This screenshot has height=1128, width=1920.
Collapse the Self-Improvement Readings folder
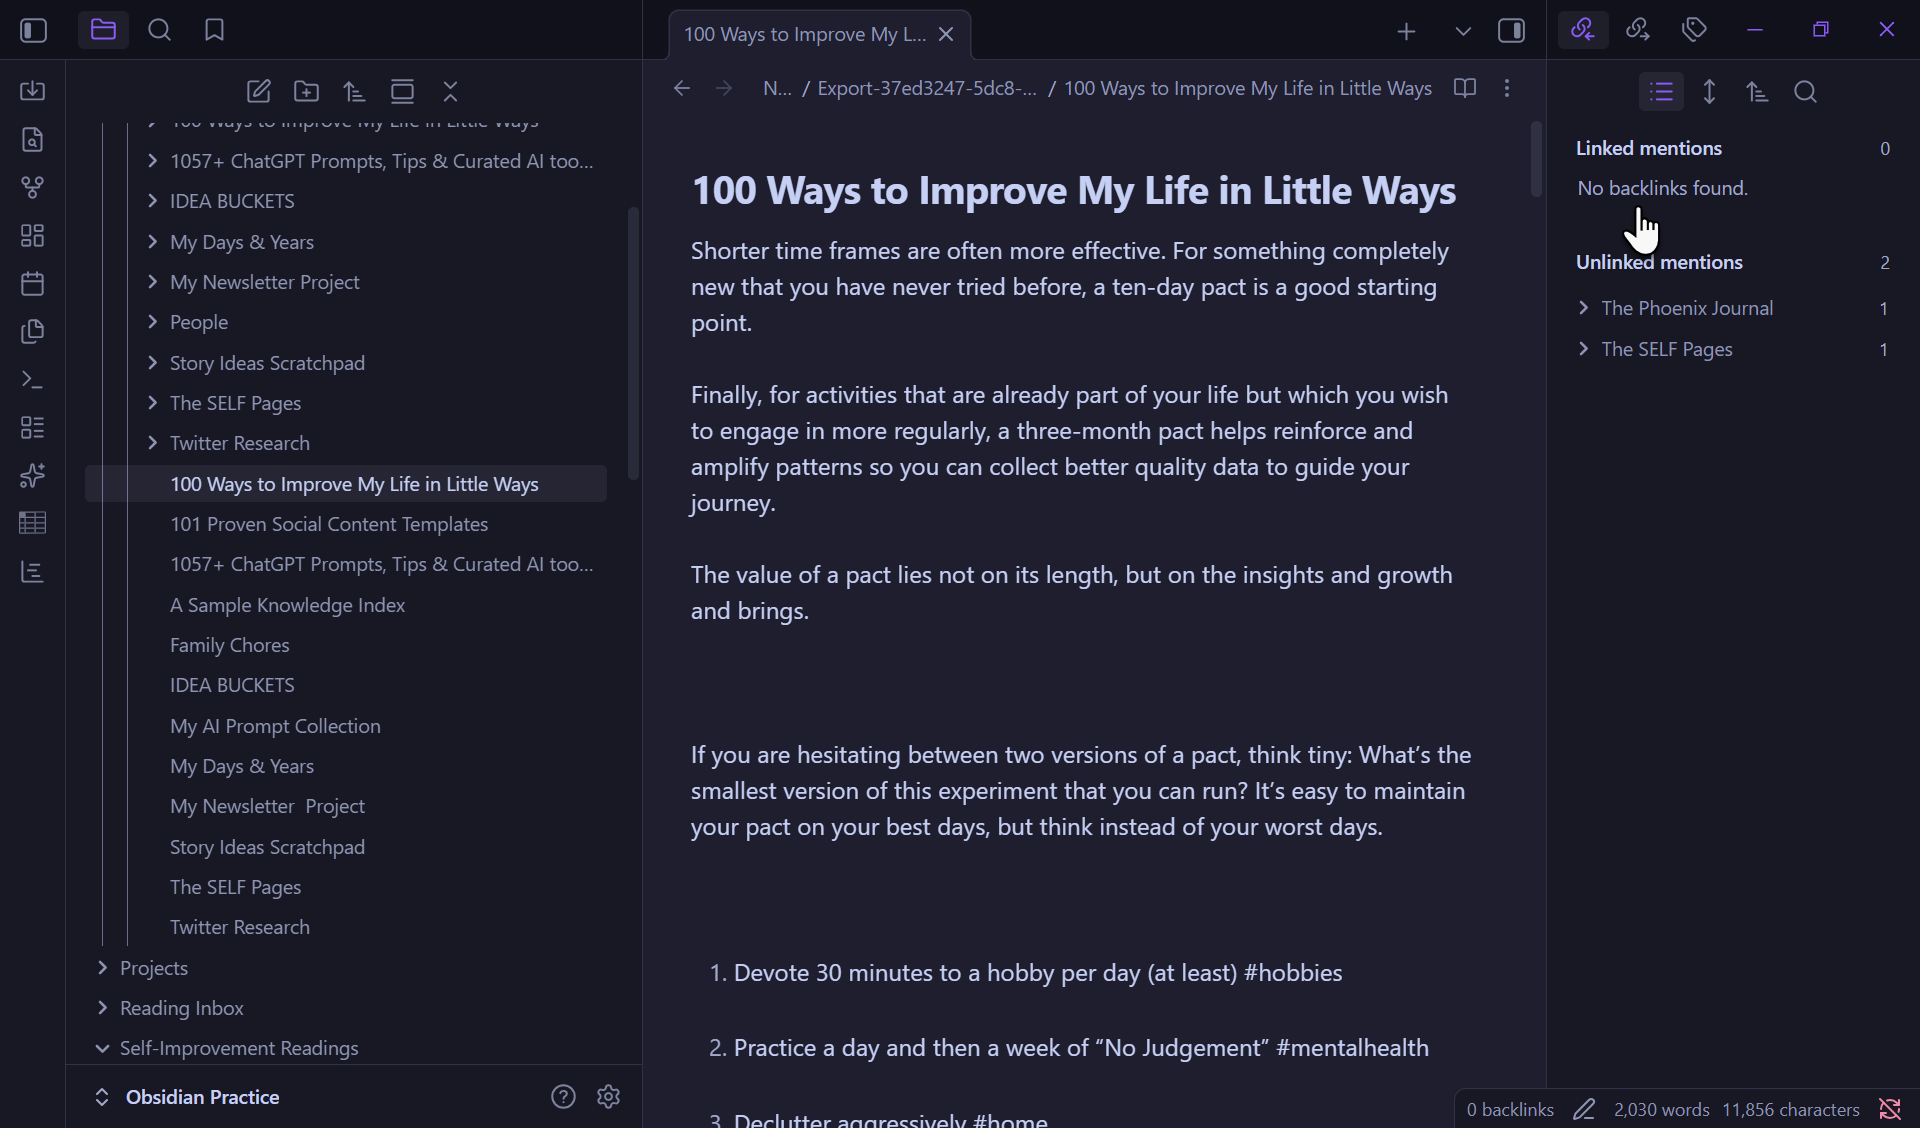coord(102,1048)
